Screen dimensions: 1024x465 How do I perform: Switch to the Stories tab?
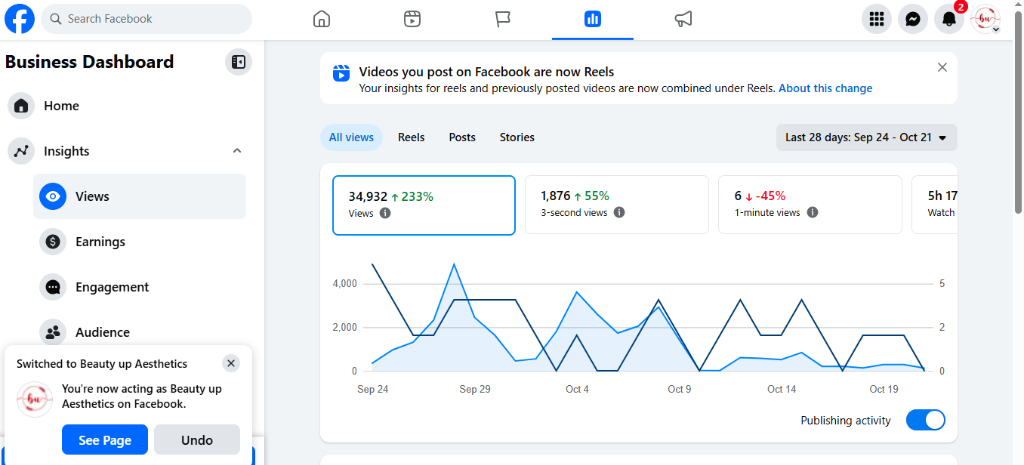point(517,137)
